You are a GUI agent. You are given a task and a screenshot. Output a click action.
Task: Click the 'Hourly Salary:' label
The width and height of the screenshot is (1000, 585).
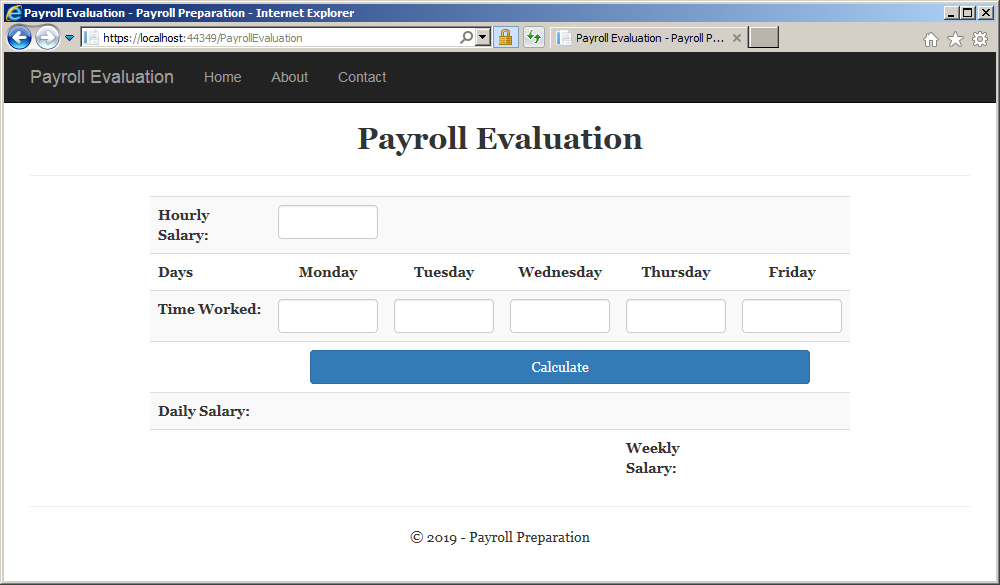[184, 225]
